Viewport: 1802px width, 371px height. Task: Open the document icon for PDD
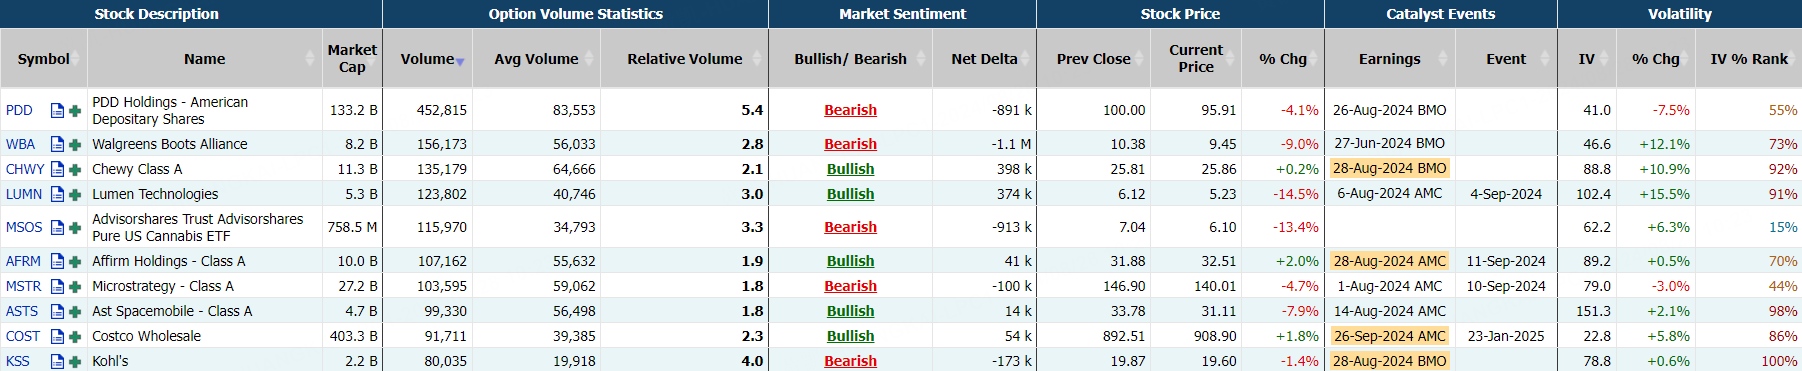pyautogui.click(x=57, y=111)
